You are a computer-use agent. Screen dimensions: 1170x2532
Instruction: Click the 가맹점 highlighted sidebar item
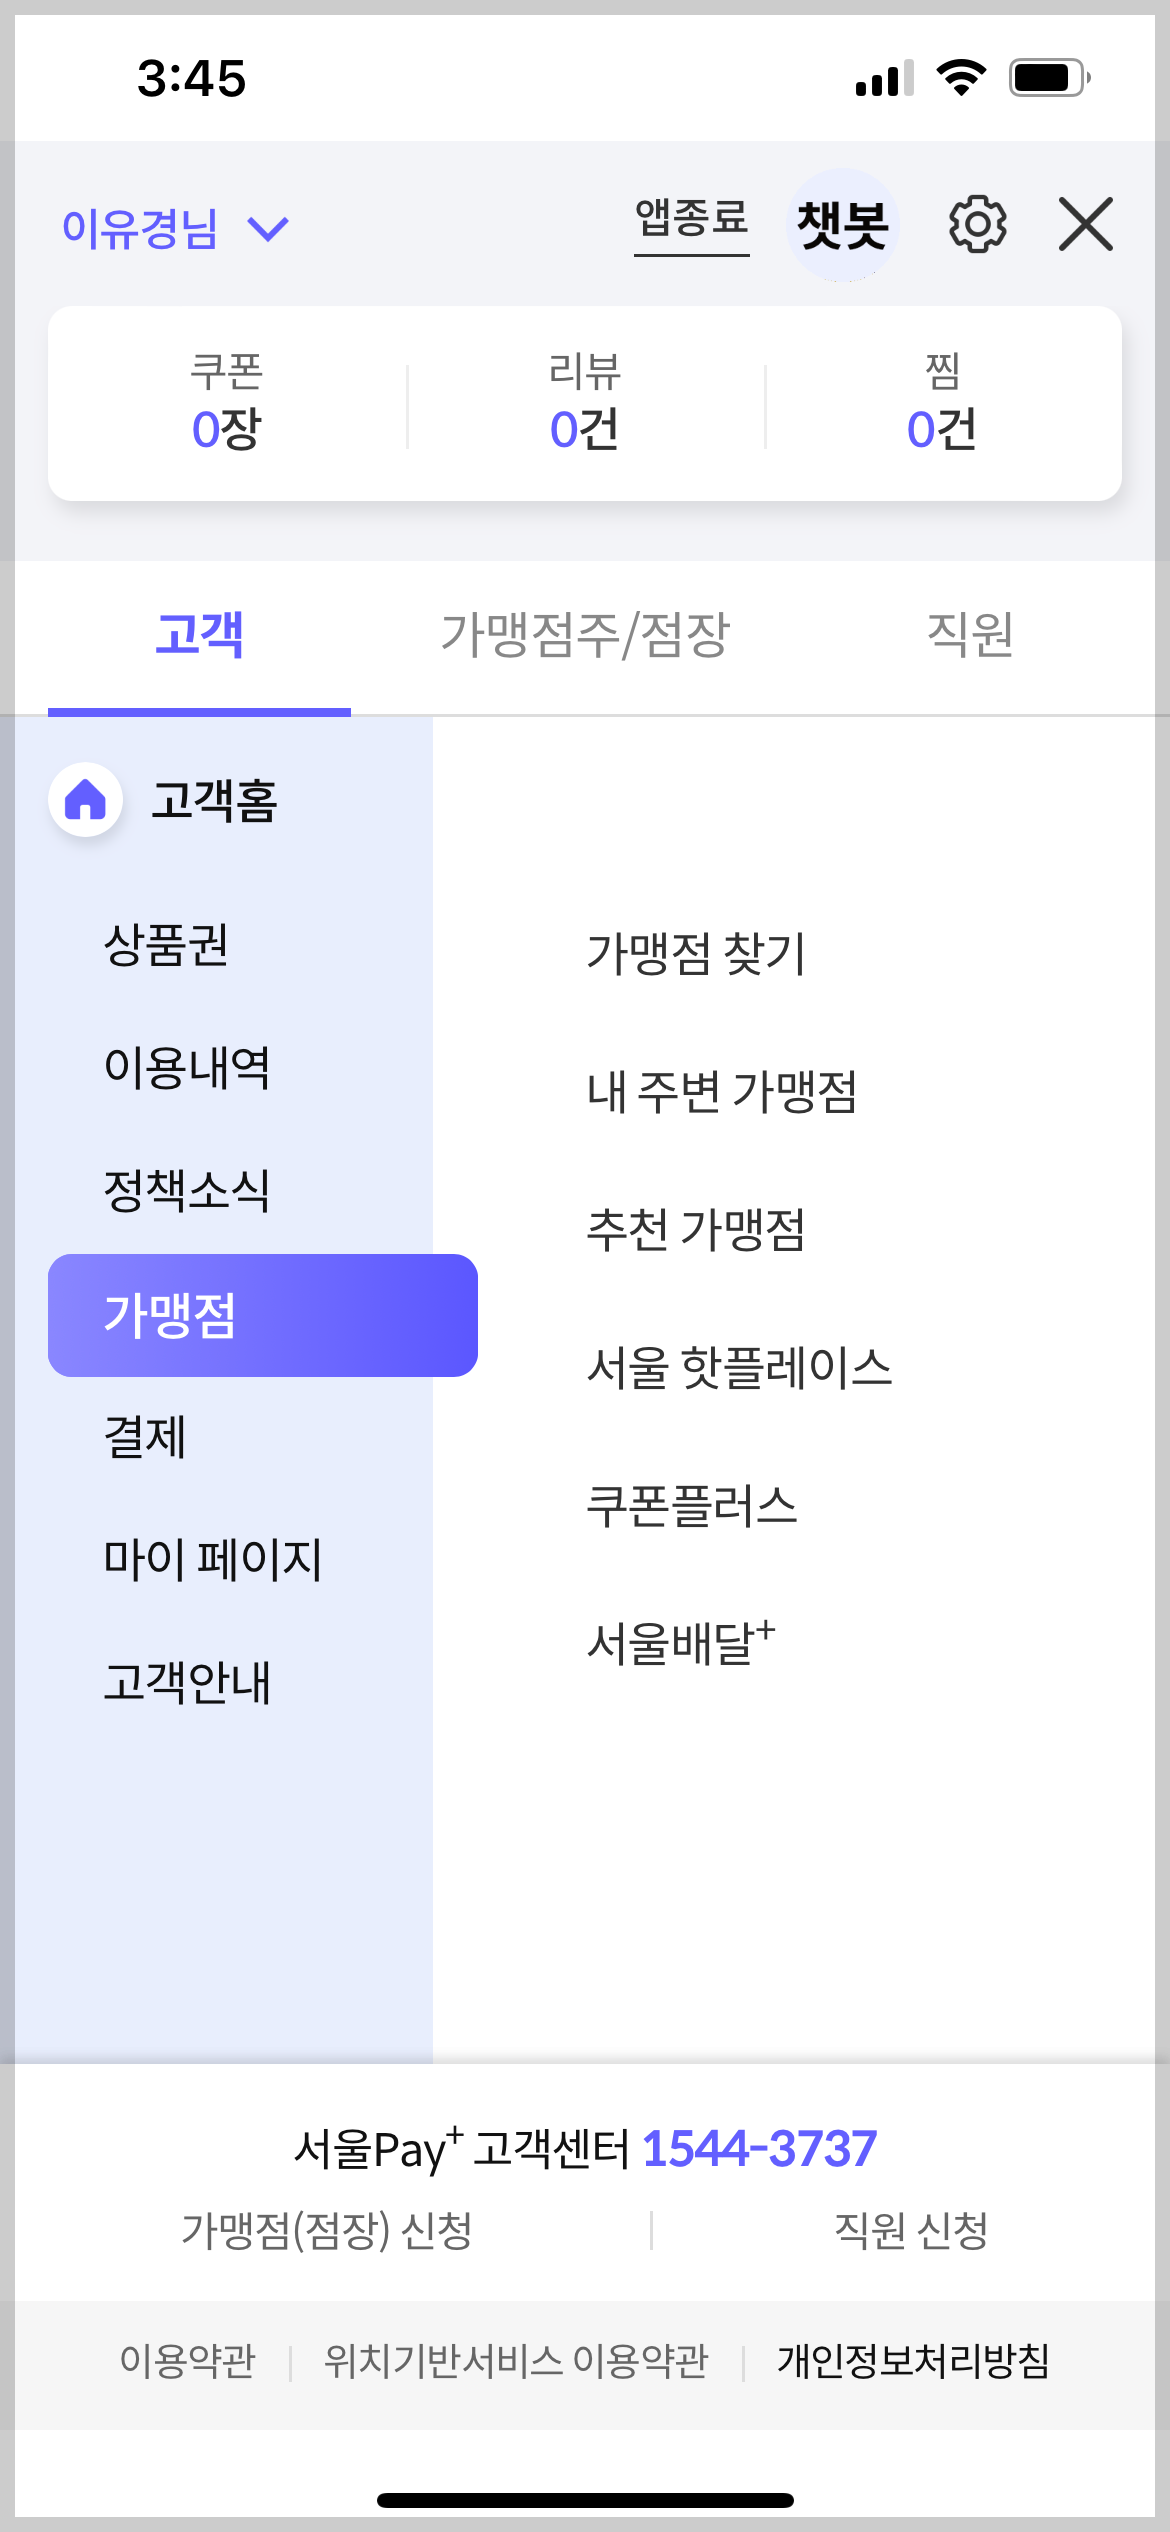coord(262,1316)
